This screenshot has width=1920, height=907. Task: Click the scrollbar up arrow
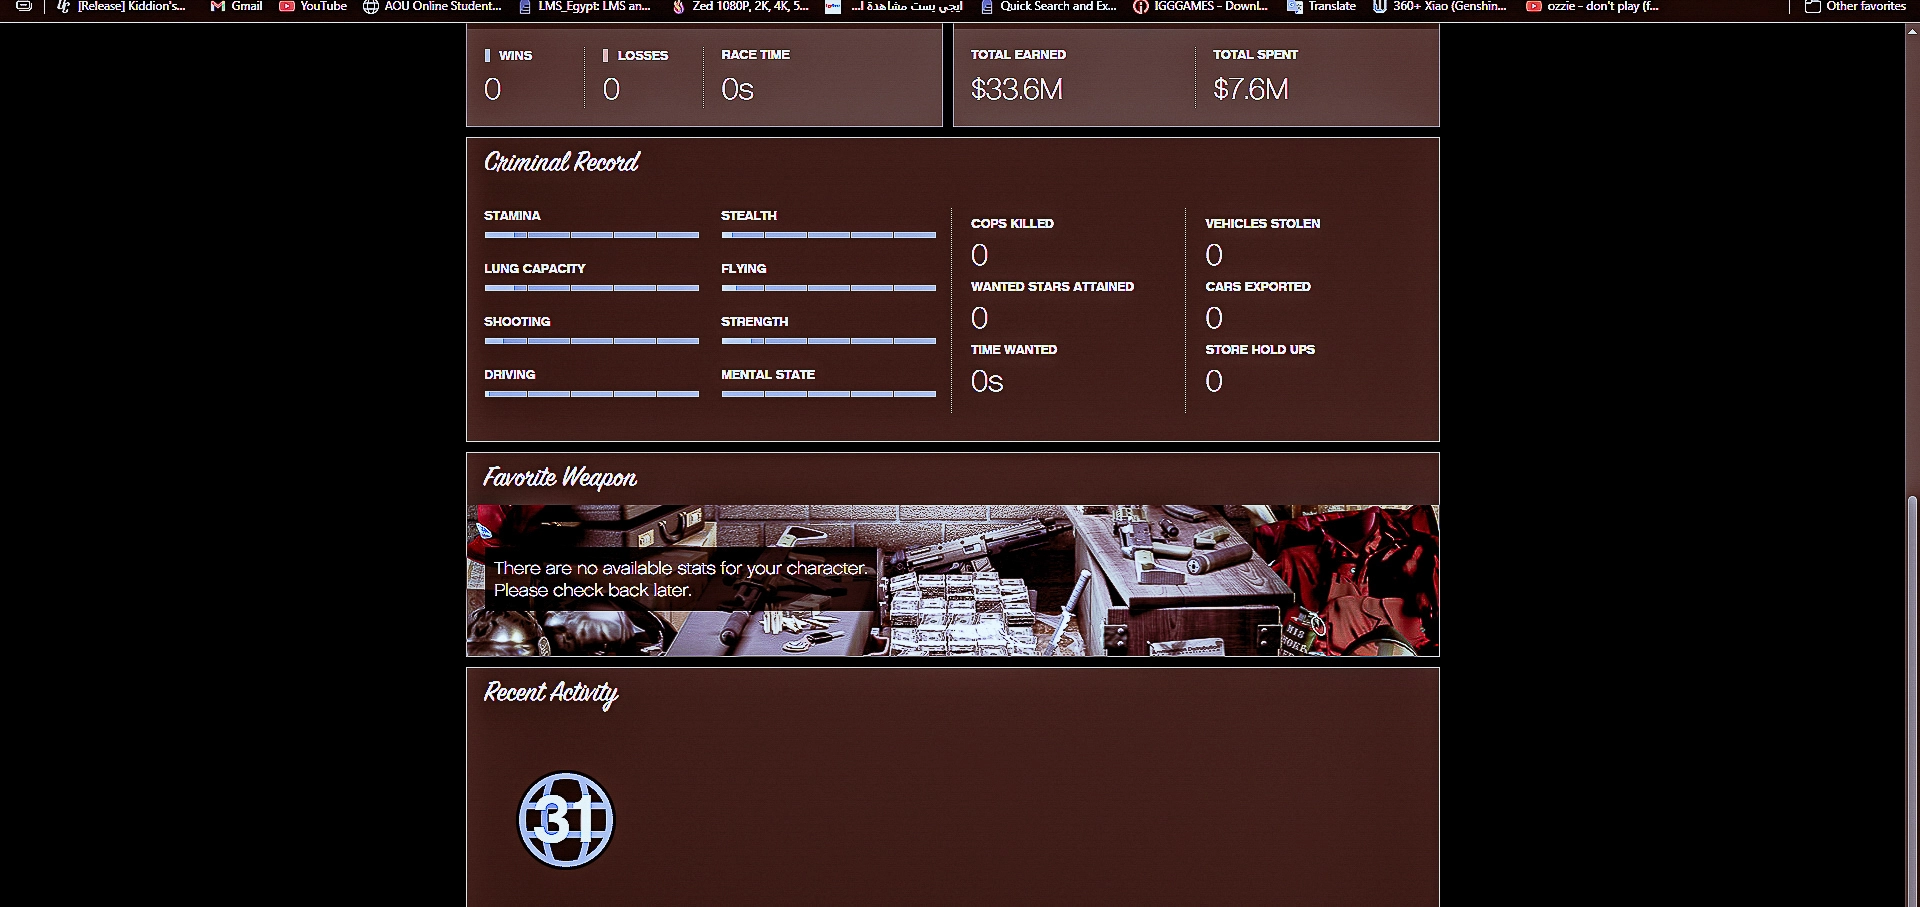click(x=1912, y=31)
